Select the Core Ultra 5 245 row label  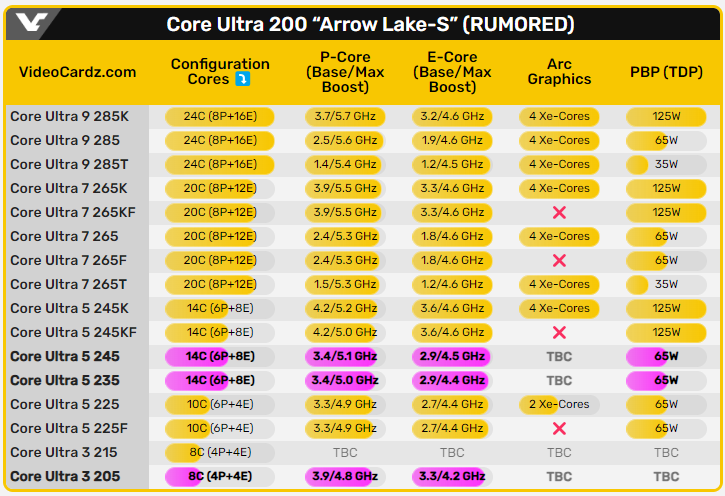tap(65, 356)
